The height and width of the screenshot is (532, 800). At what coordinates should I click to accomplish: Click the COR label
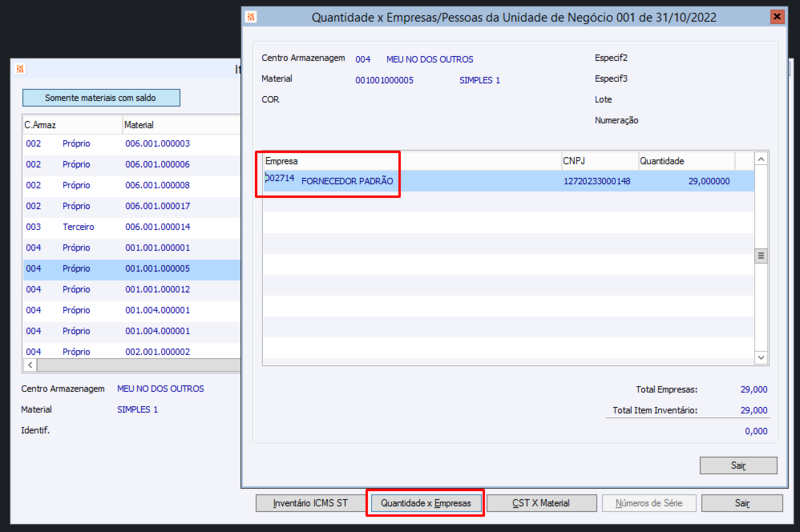coord(270,100)
